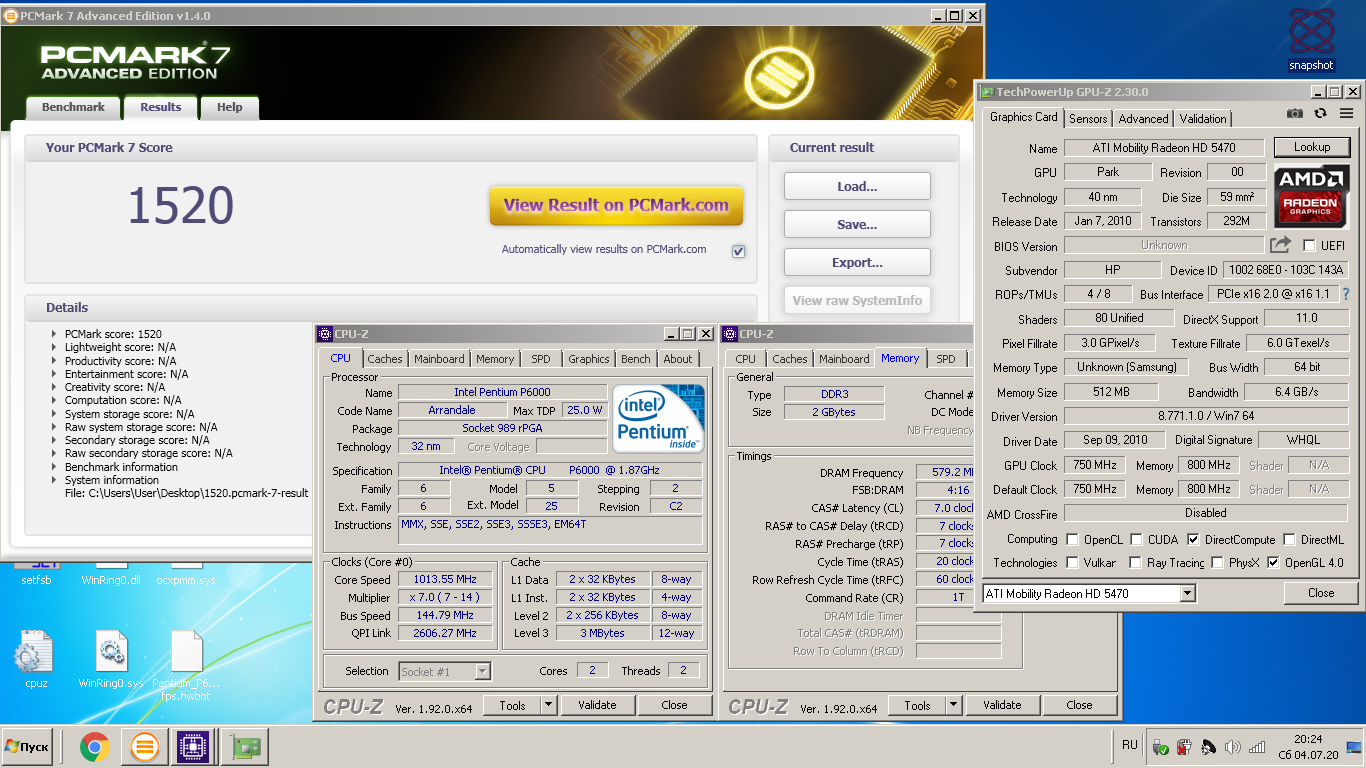Viewport: 1366px width, 768px height.
Task: Open Chrome from the taskbar
Action: click(95, 747)
